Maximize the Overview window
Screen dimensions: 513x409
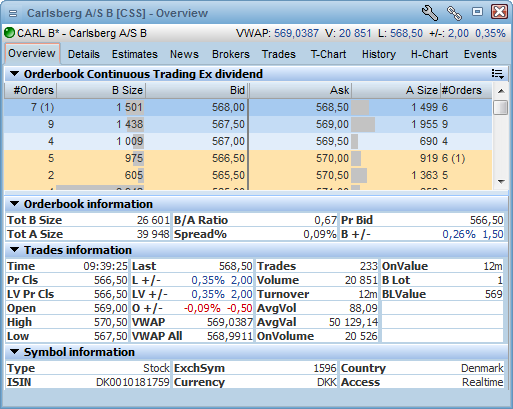tap(477, 12)
